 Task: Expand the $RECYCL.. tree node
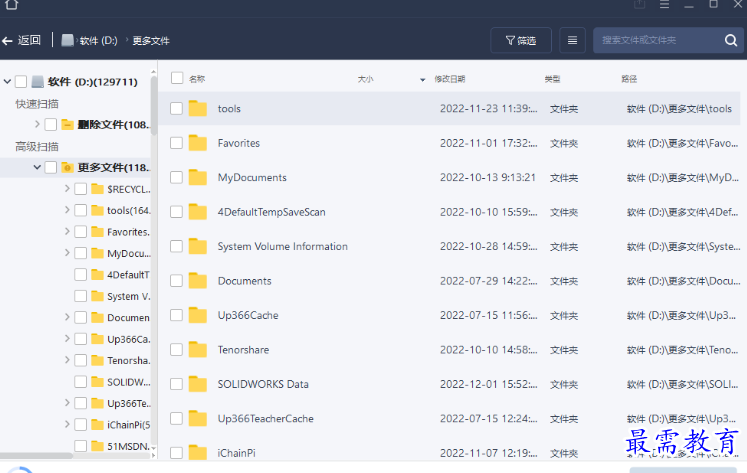[x=67, y=189]
